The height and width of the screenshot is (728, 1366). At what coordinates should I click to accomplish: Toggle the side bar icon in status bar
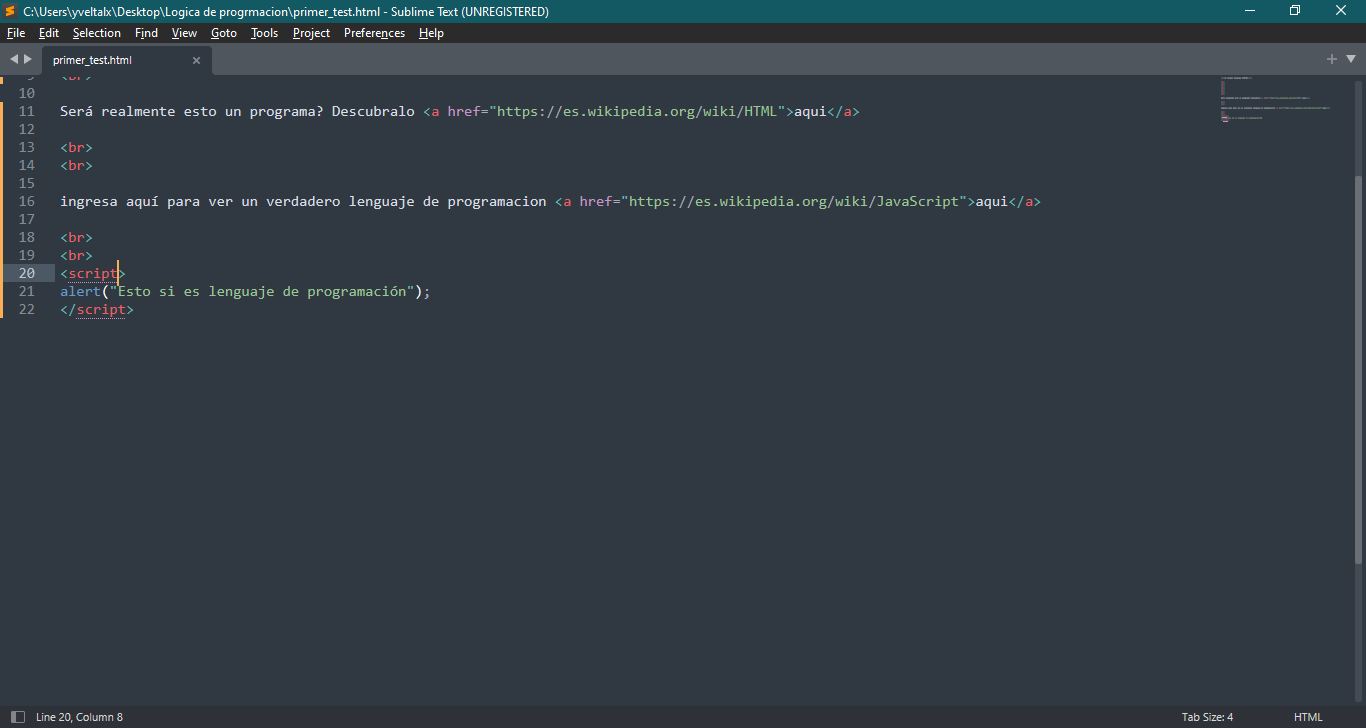pos(17,716)
